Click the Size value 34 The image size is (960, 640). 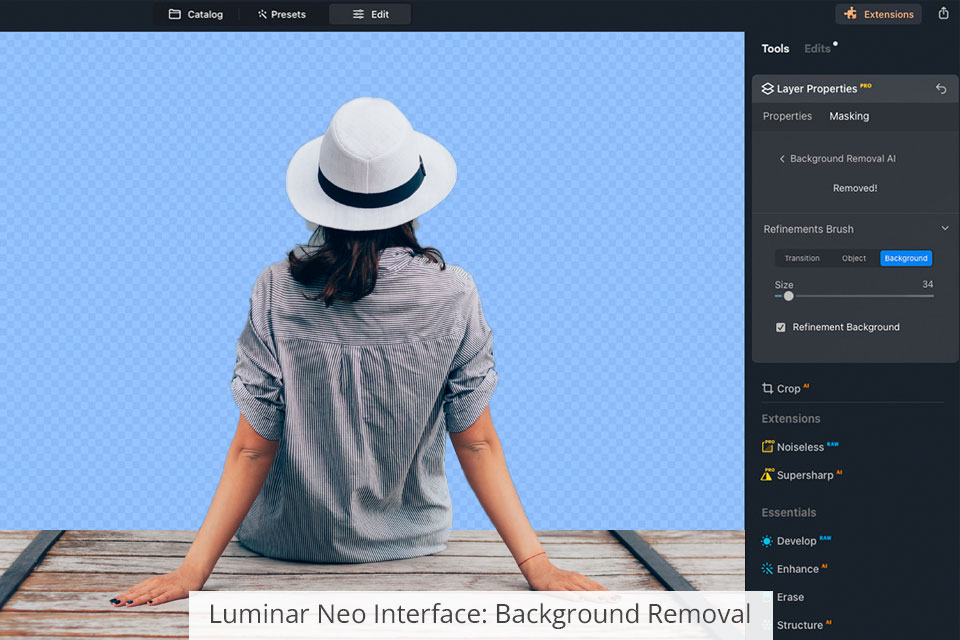928,284
